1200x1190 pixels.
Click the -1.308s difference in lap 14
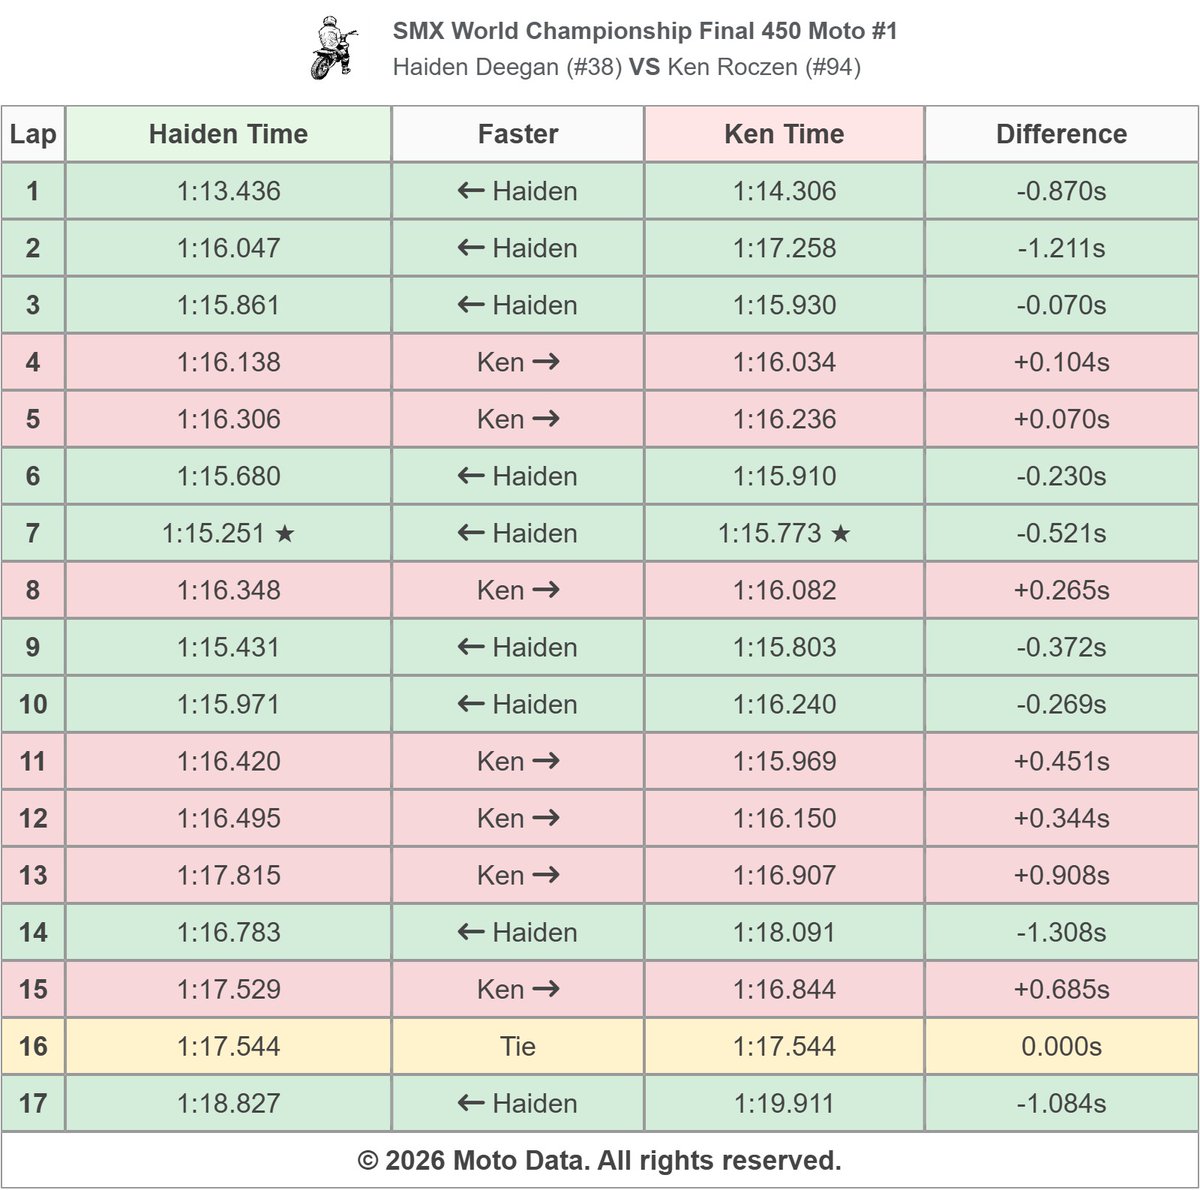point(1062,933)
